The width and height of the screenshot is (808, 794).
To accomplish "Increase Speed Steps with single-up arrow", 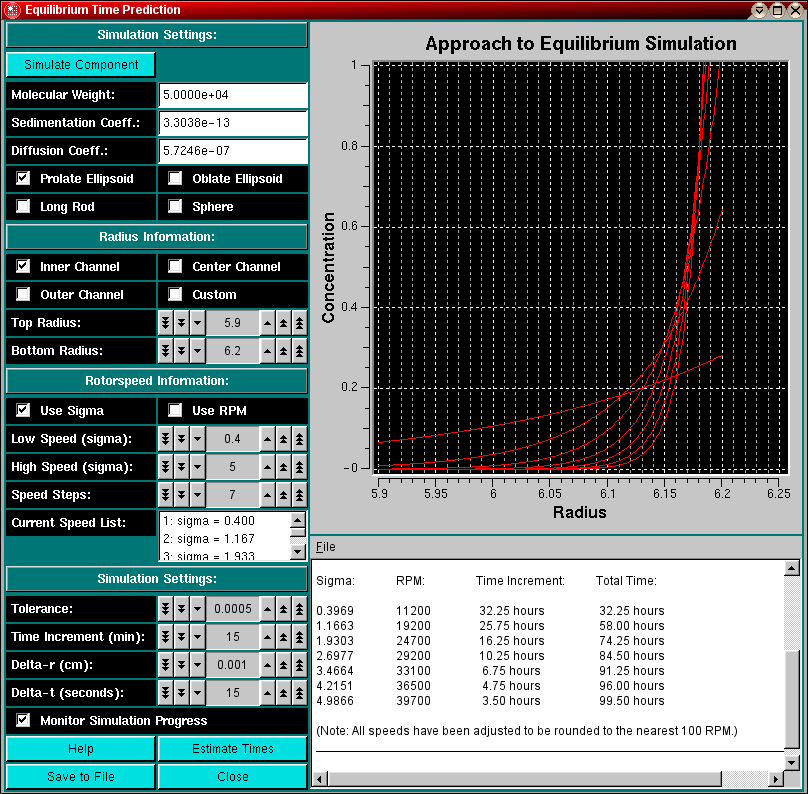I will coord(267,495).
